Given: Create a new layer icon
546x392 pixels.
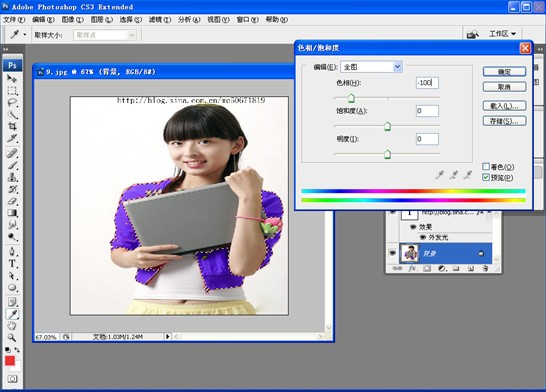Looking at the screenshot, I should click(x=470, y=268).
